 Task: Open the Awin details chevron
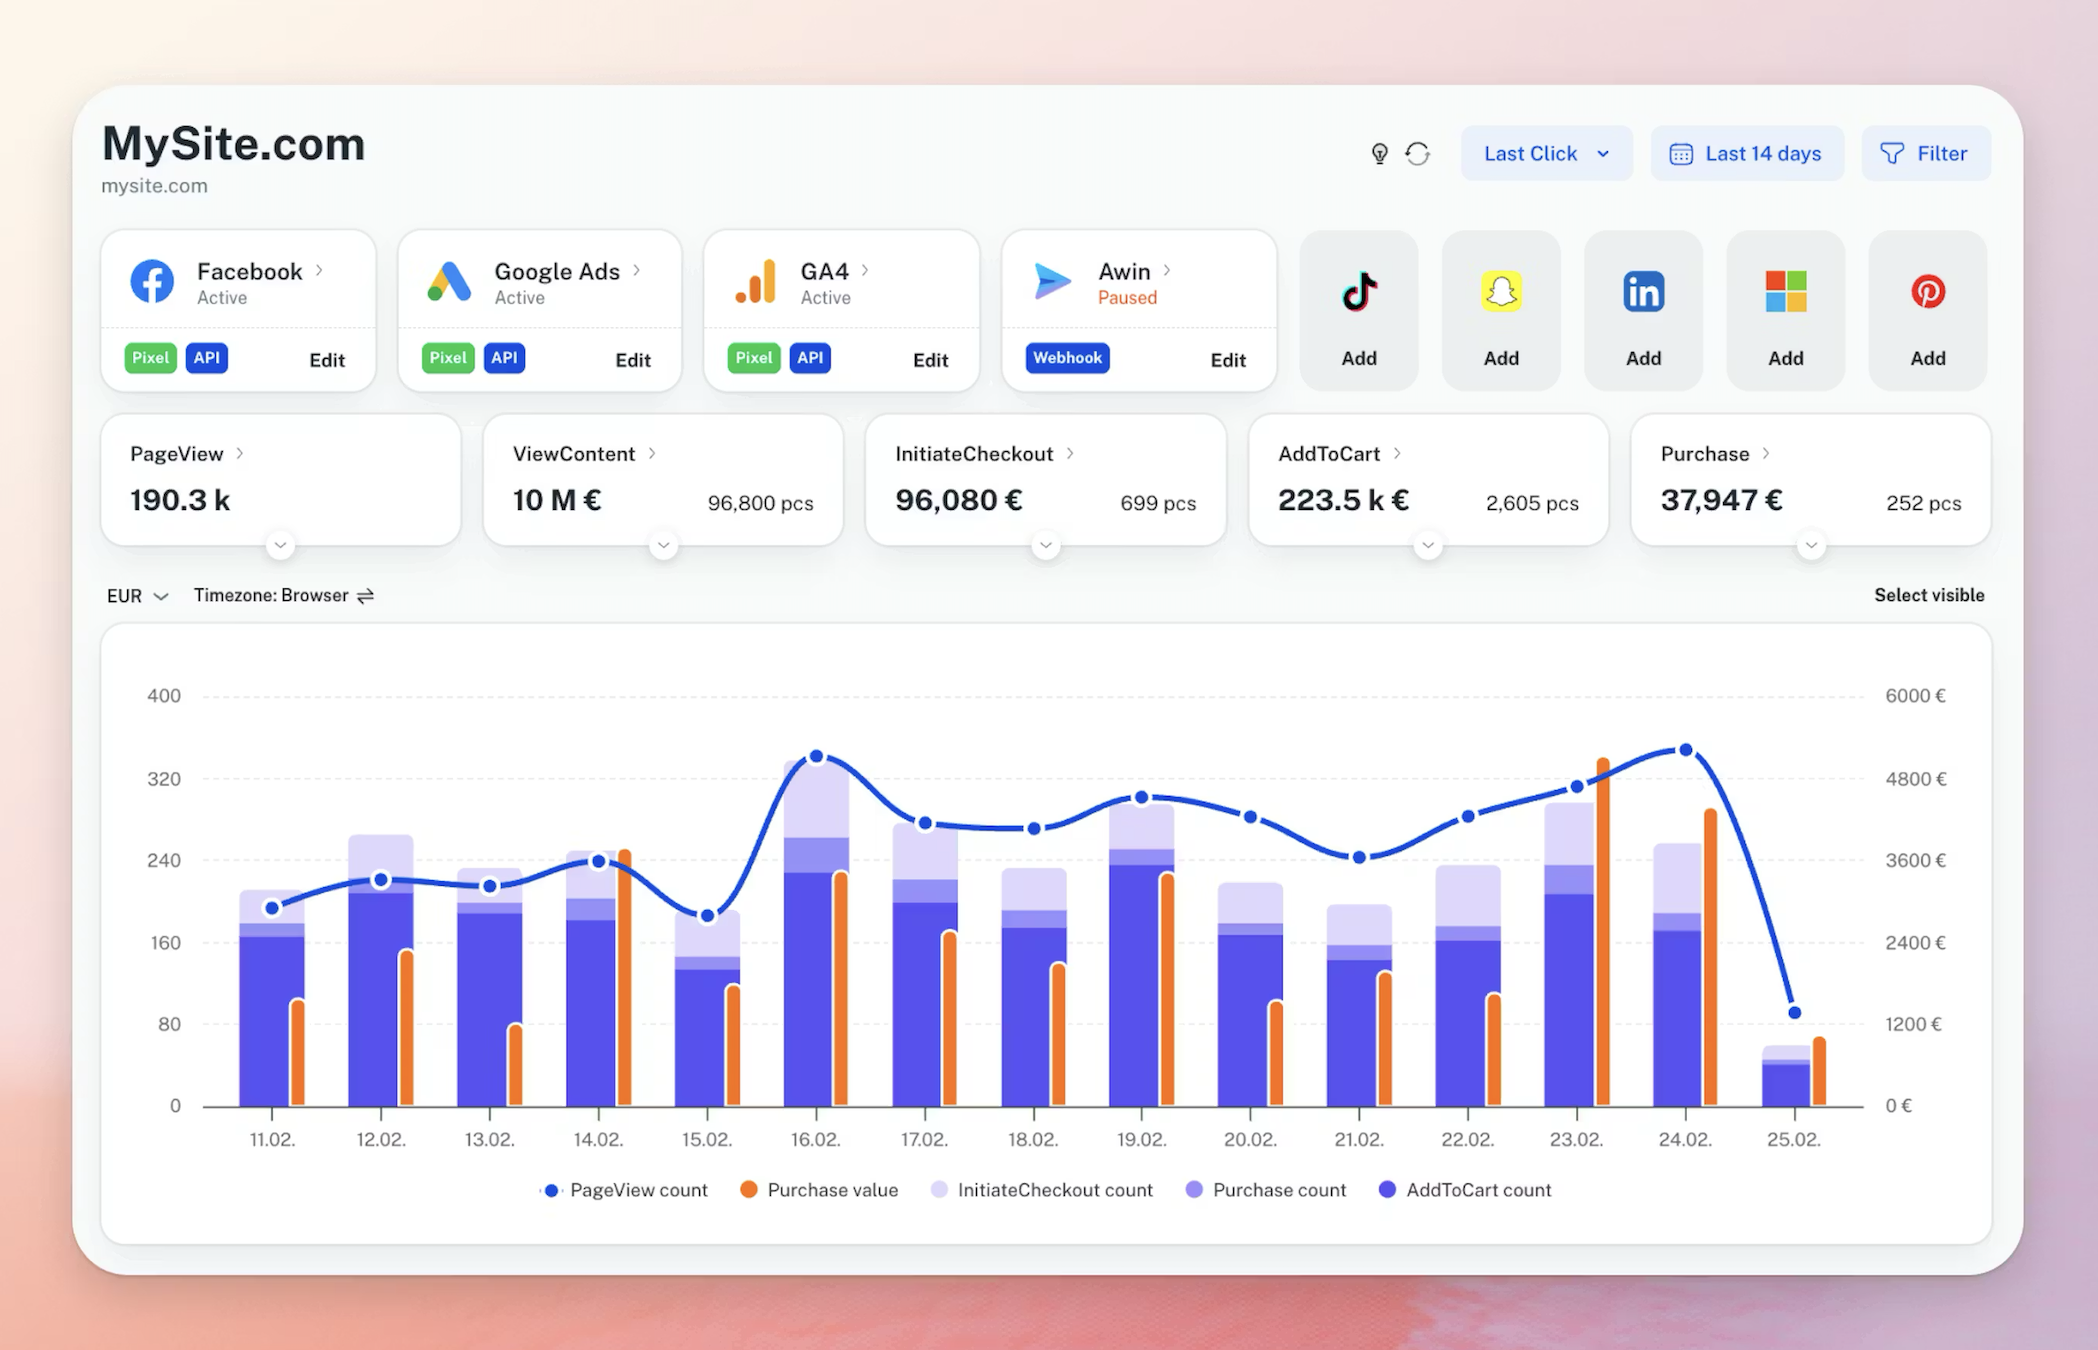point(1166,270)
